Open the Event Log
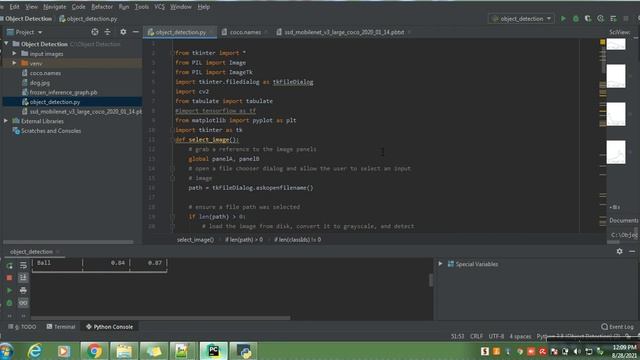 pos(617,327)
